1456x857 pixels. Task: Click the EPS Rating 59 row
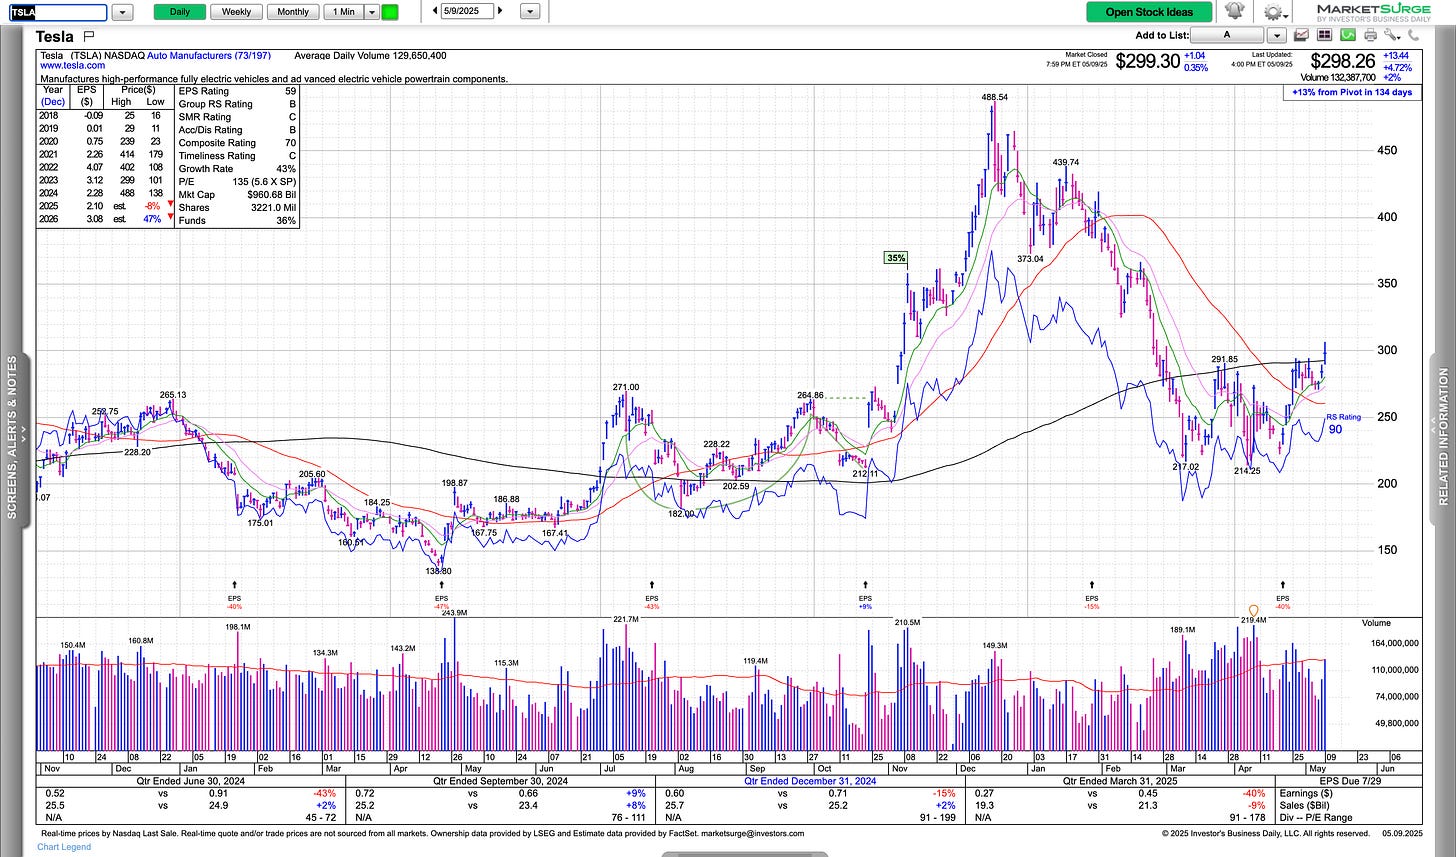[237, 91]
